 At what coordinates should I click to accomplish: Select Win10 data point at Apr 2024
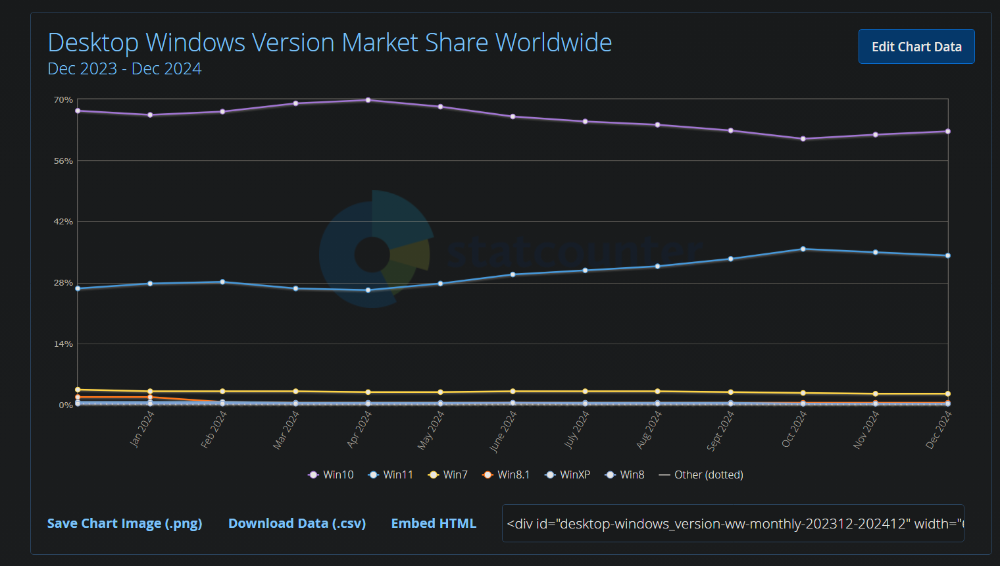tap(368, 100)
